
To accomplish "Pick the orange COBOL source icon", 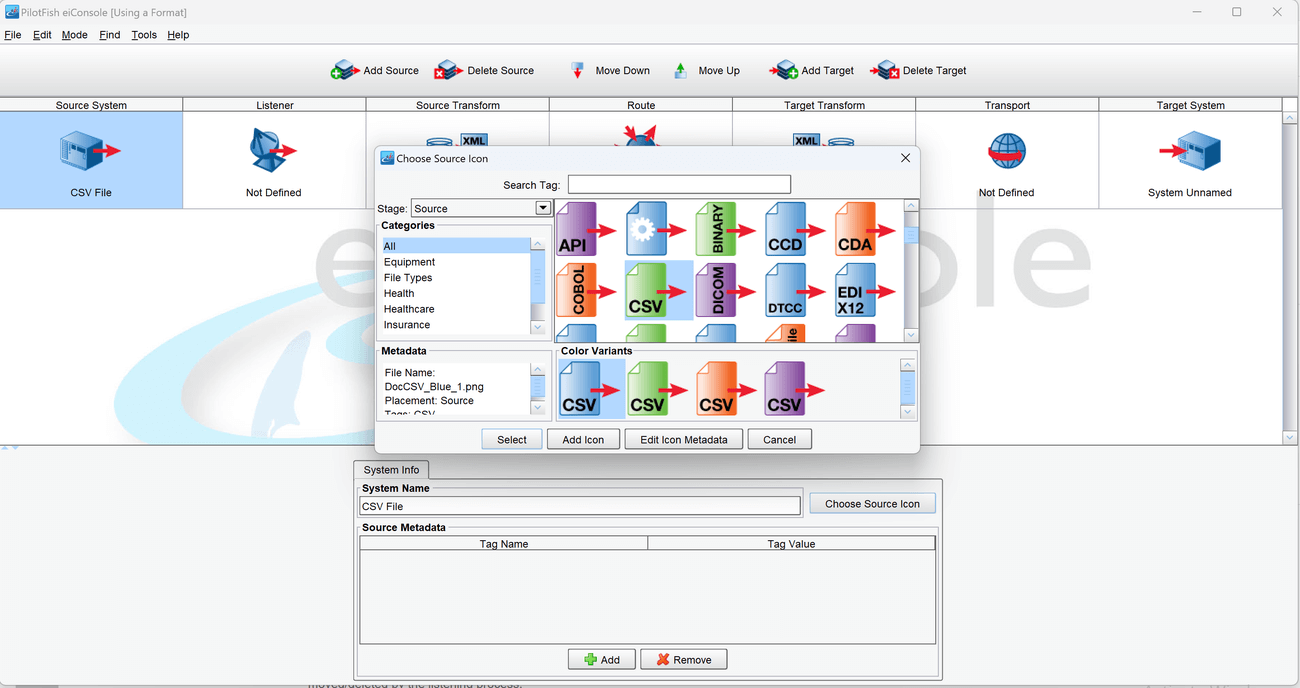I will [587, 290].
